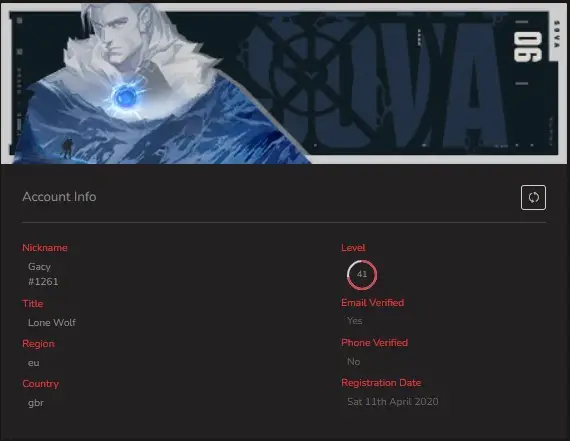The width and height of the screenshot is (570, 441).
Task: Click the Level label
Action: click(x=353, y=248)
